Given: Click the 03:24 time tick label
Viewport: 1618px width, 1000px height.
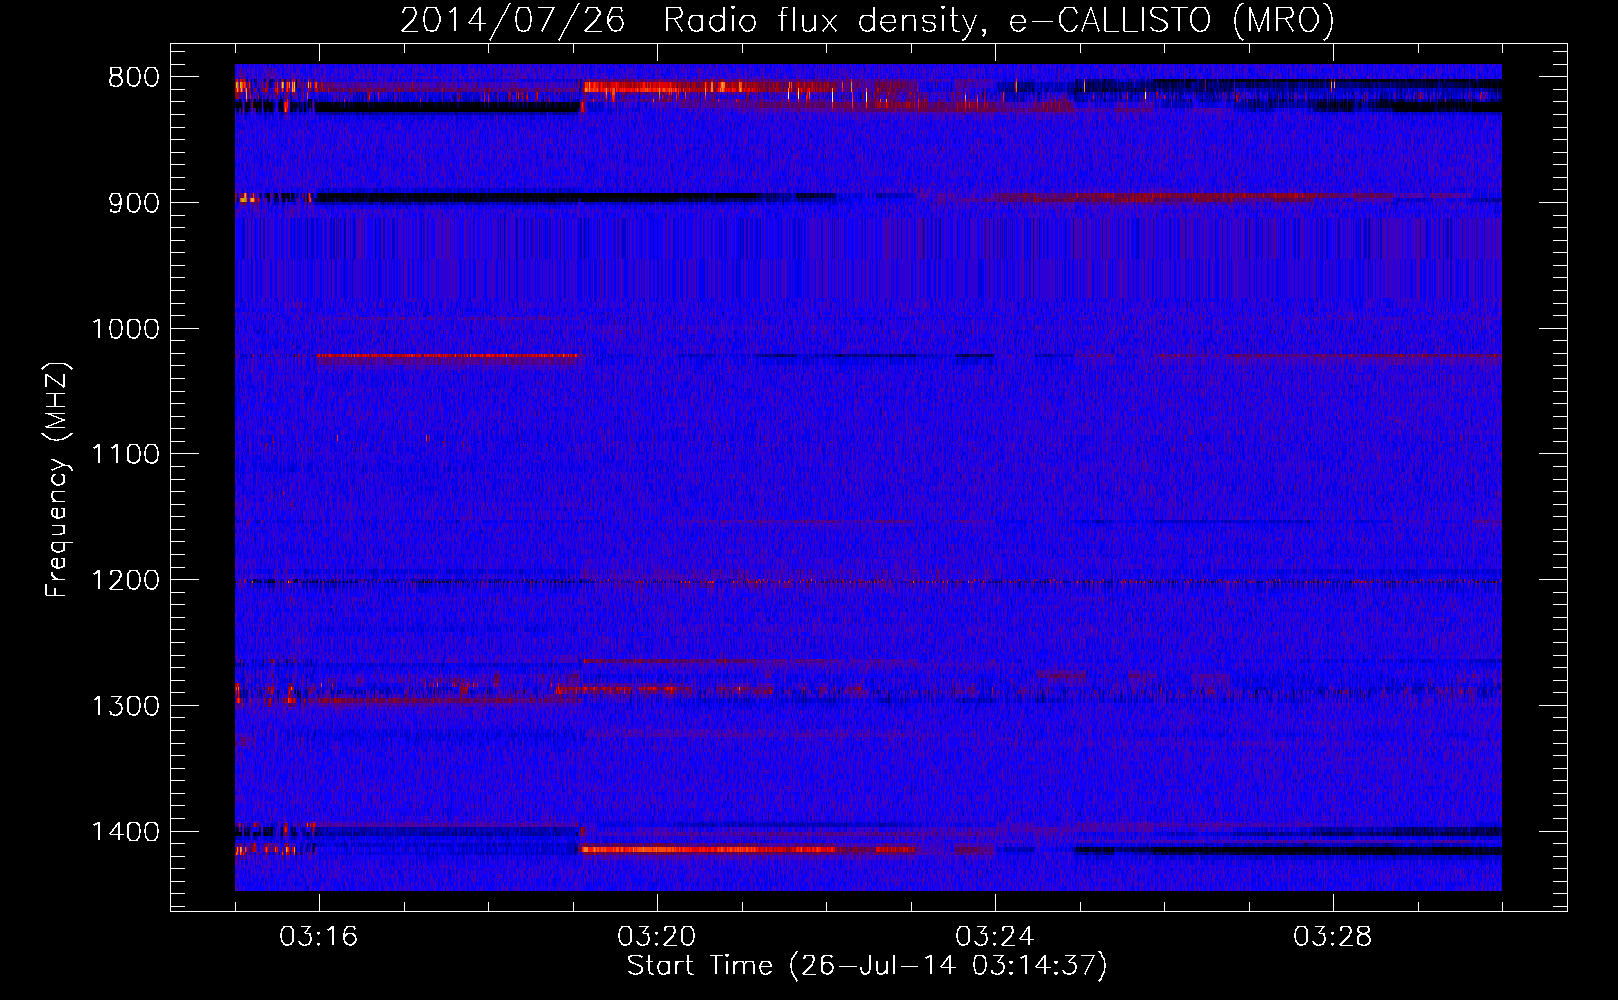Looking at the screenshot, I should [994, 937].
